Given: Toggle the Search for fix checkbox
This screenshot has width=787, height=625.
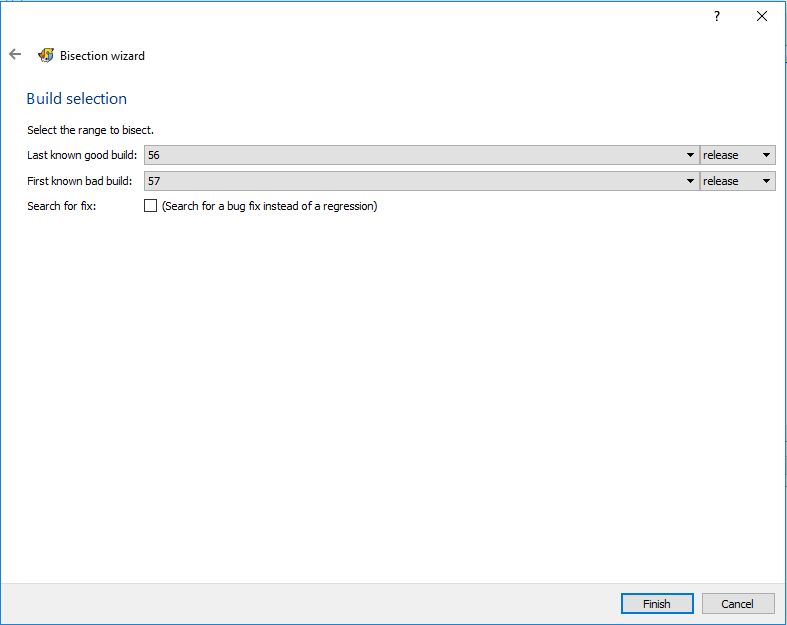Looking at the screenshot, I should 151,206.
